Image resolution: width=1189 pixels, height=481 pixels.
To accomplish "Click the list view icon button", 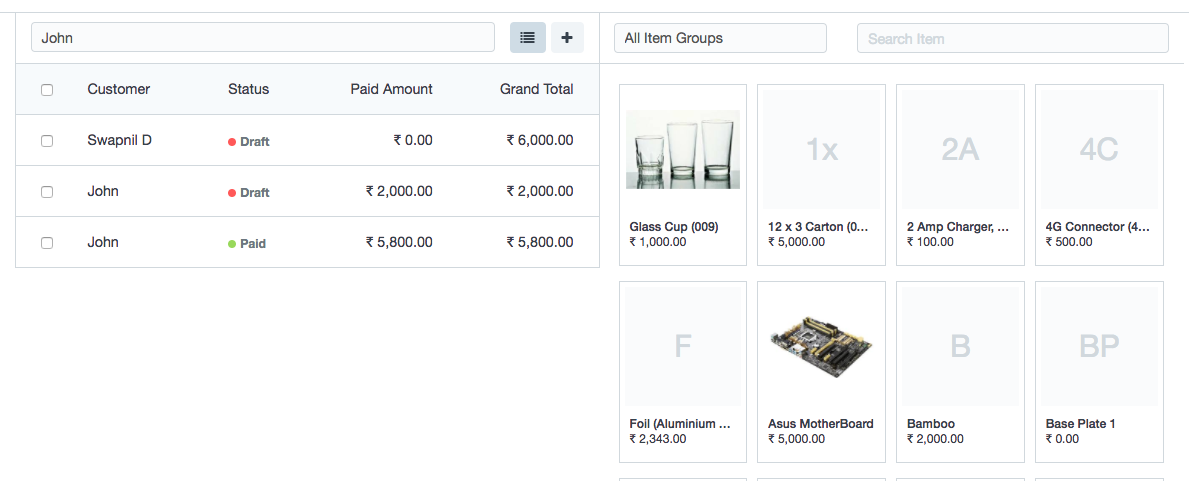I will (528, 38).
